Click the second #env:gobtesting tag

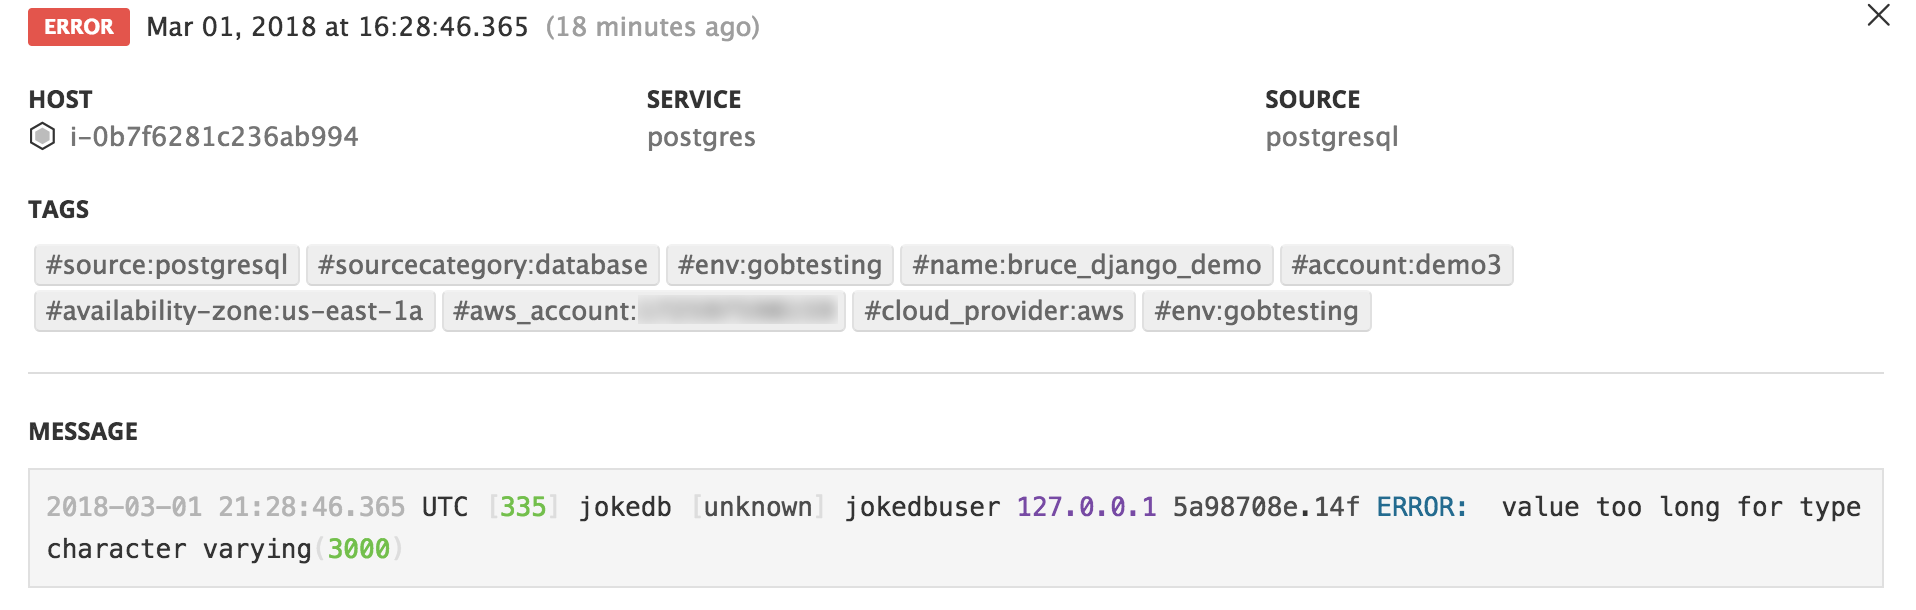pyautogui.click(x=1257, y=311)
